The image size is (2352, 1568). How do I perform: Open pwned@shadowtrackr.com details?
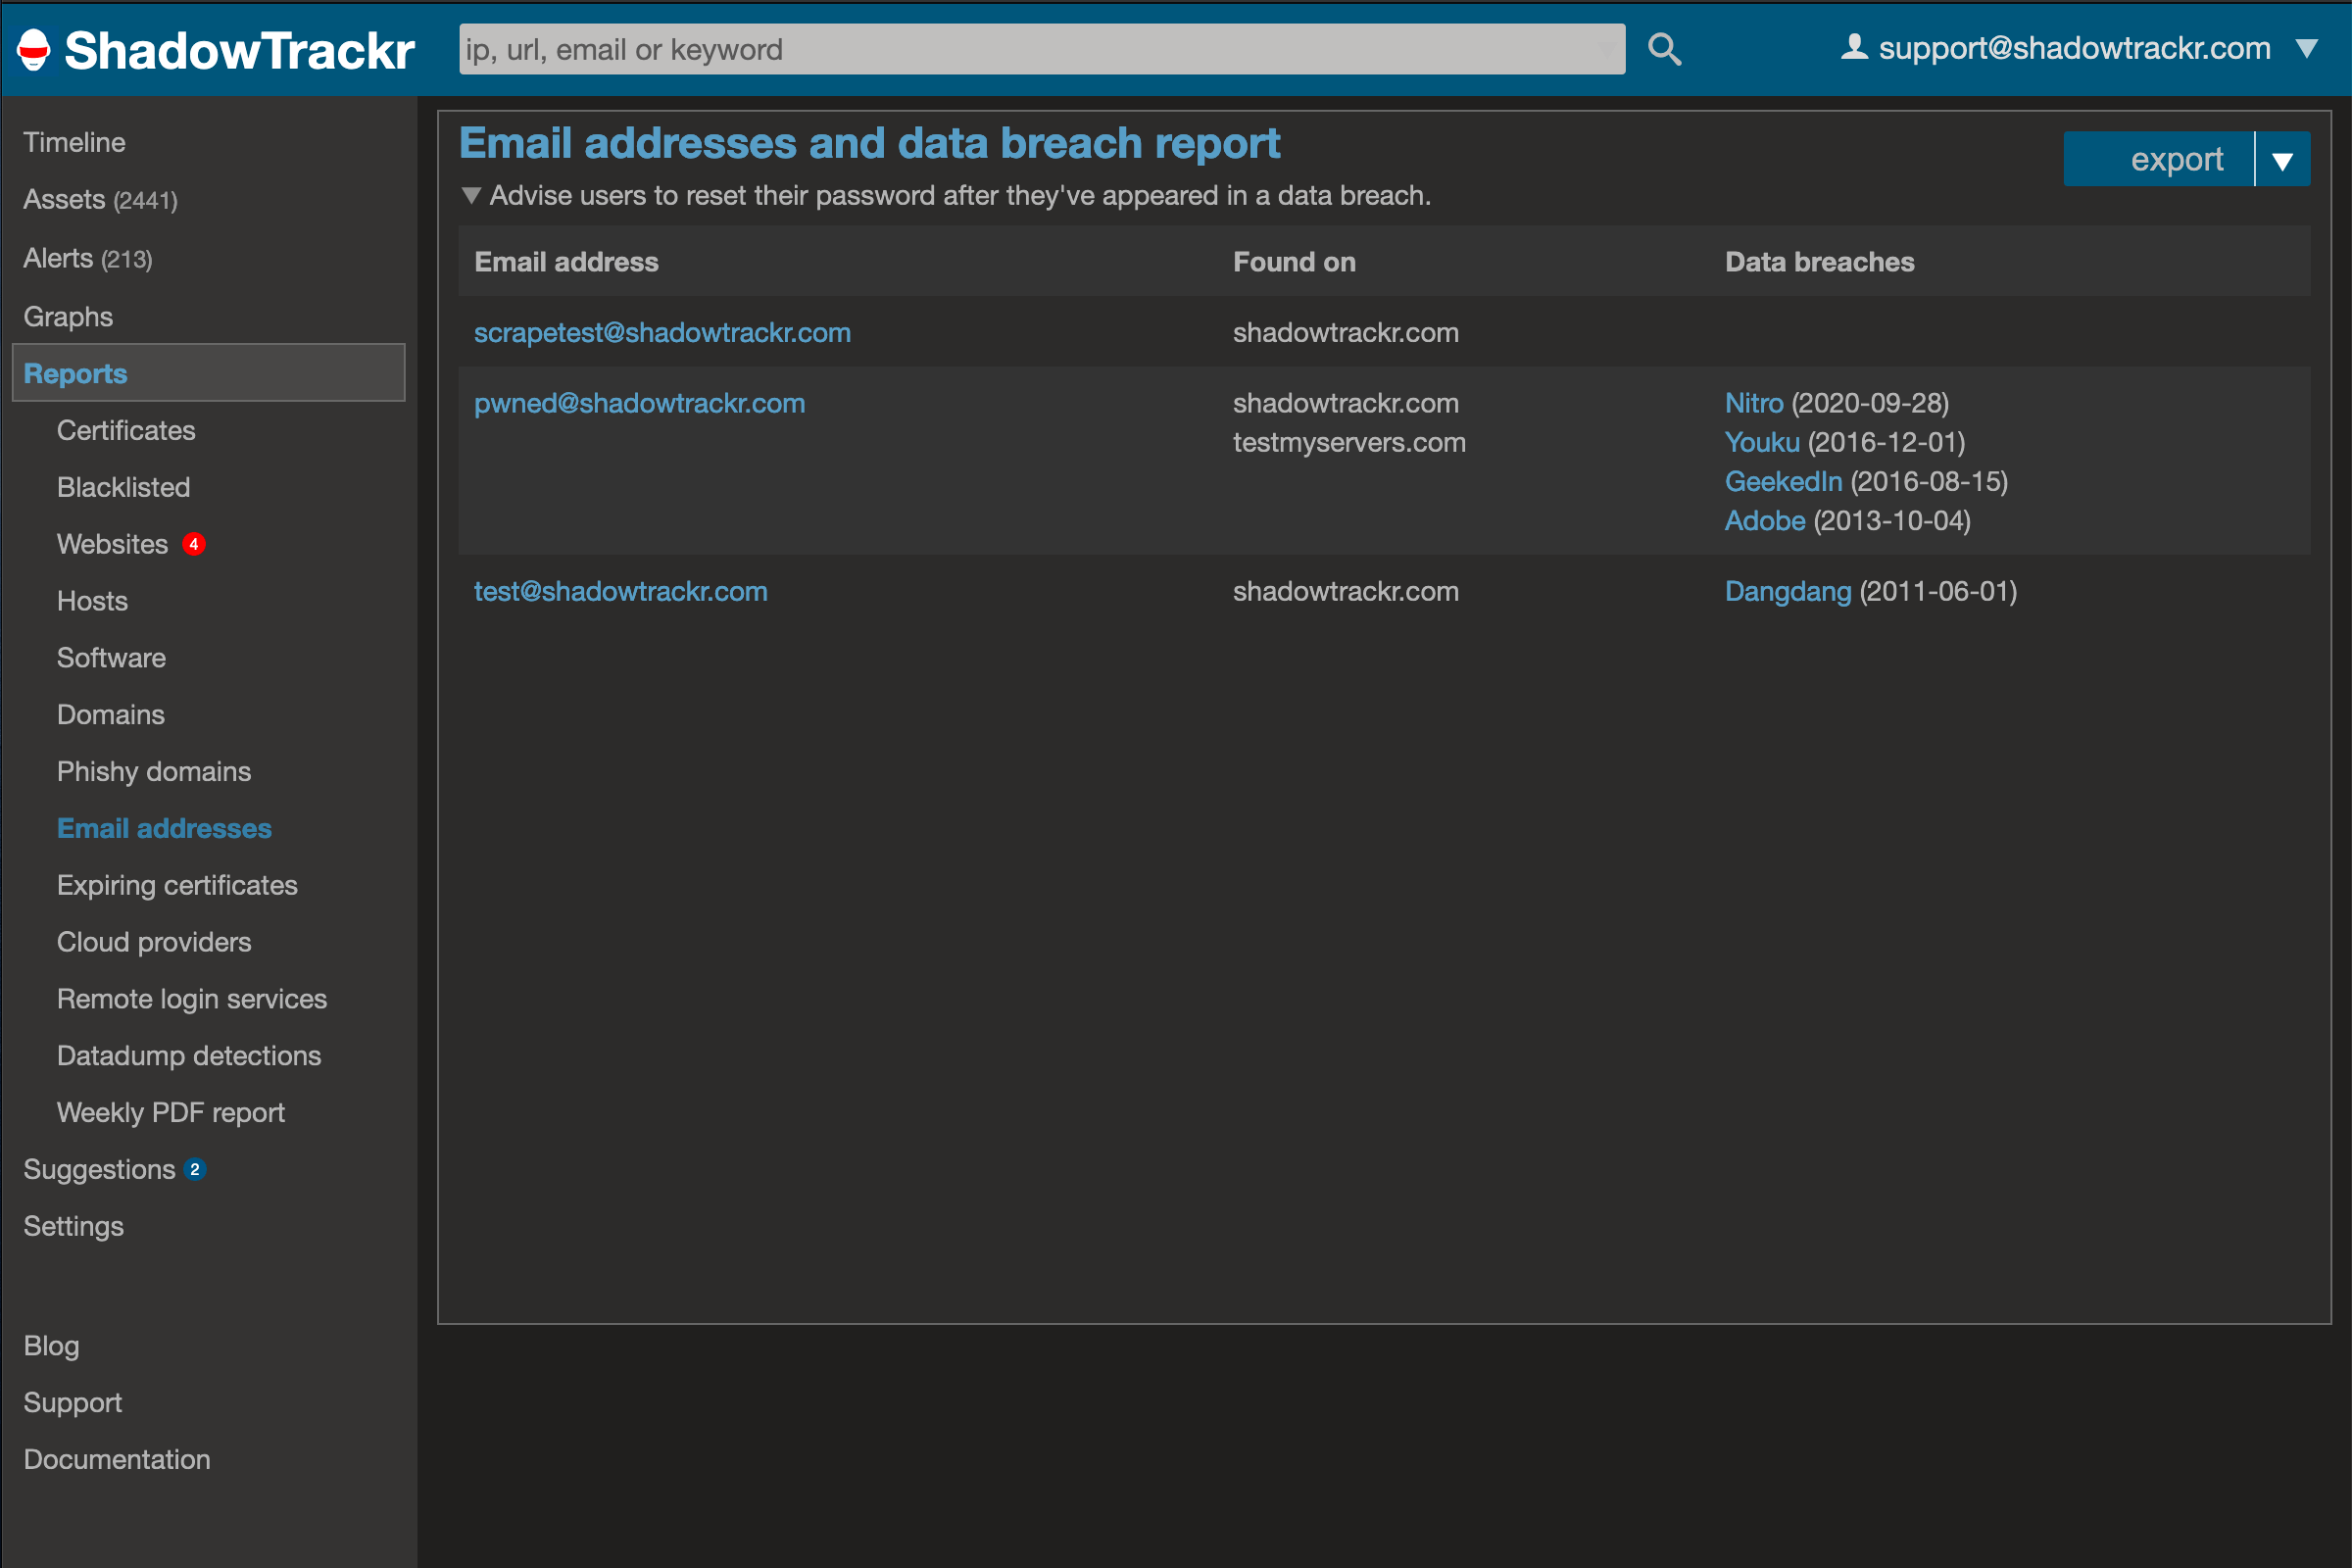click(639, 403)
